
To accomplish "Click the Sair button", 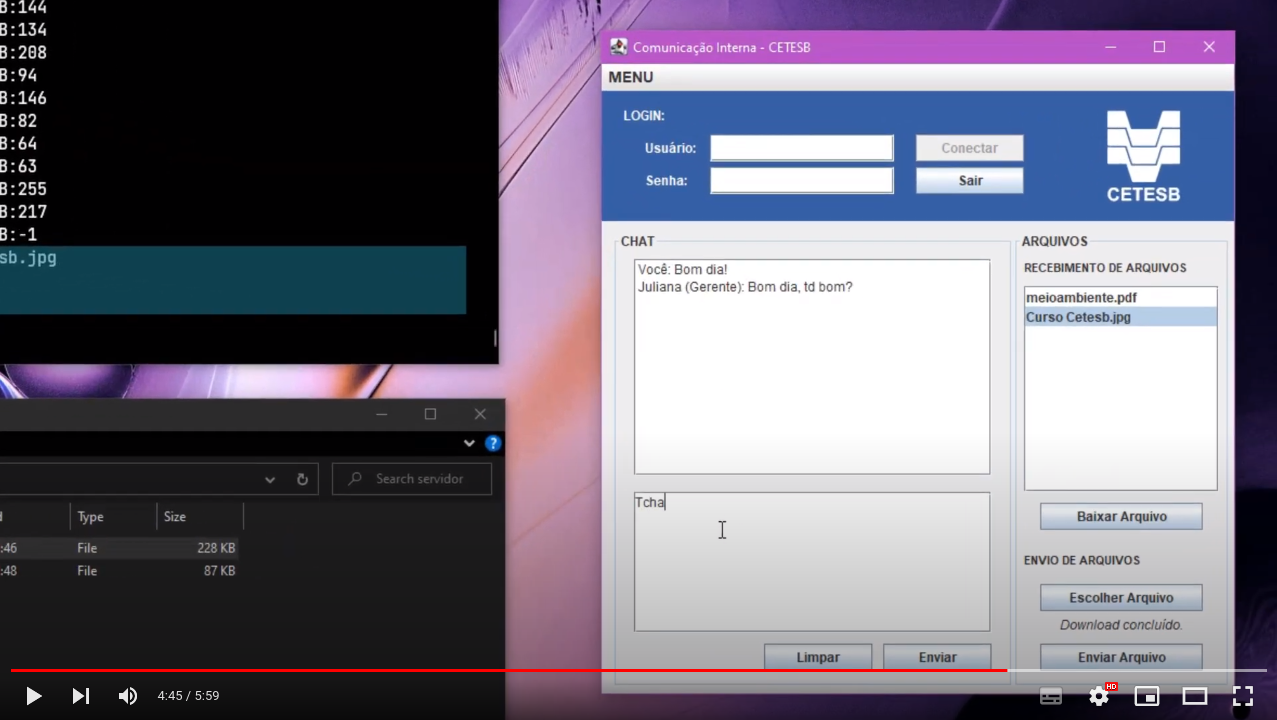I will pos(968,180).
